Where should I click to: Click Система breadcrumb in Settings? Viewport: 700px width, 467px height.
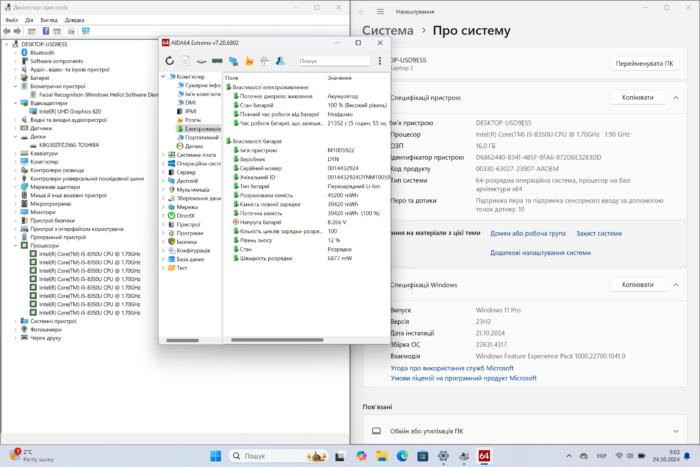tap(388, 30)
